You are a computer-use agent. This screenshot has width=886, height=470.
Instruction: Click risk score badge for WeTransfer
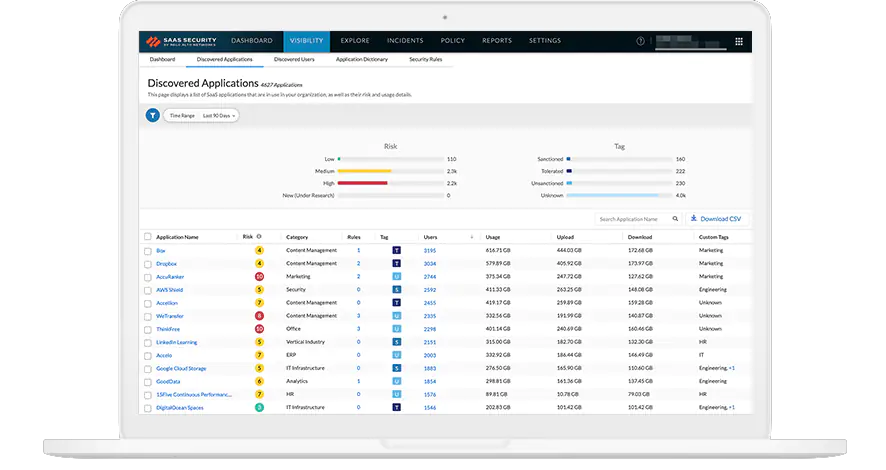point(259,316)
